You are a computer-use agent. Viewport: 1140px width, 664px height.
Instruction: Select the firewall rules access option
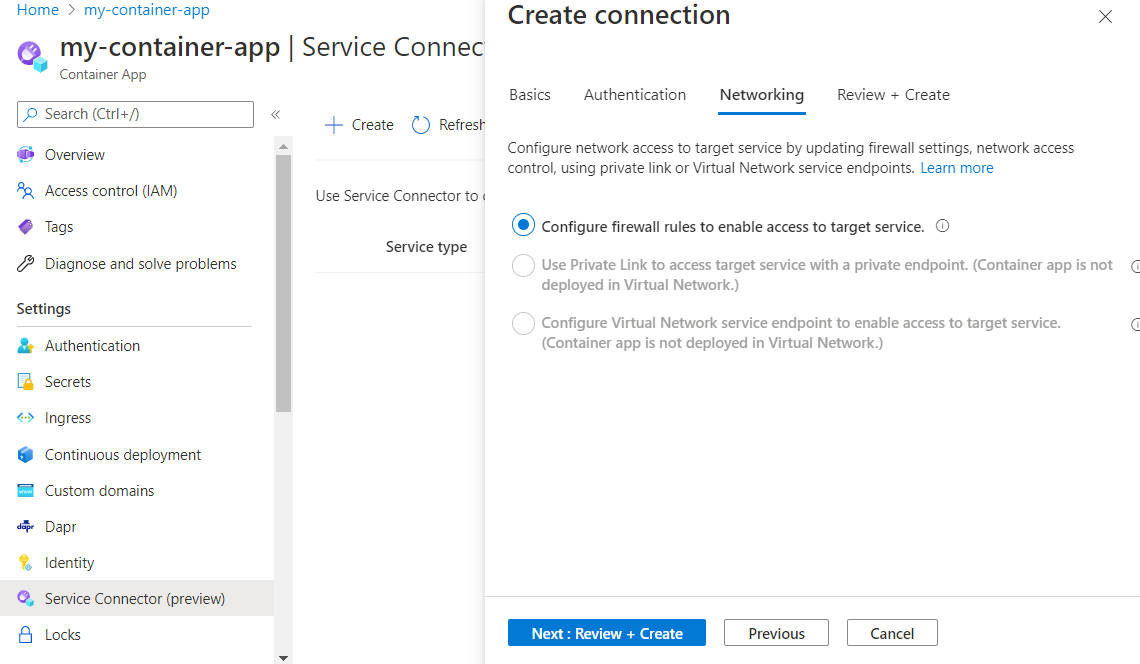523,224
